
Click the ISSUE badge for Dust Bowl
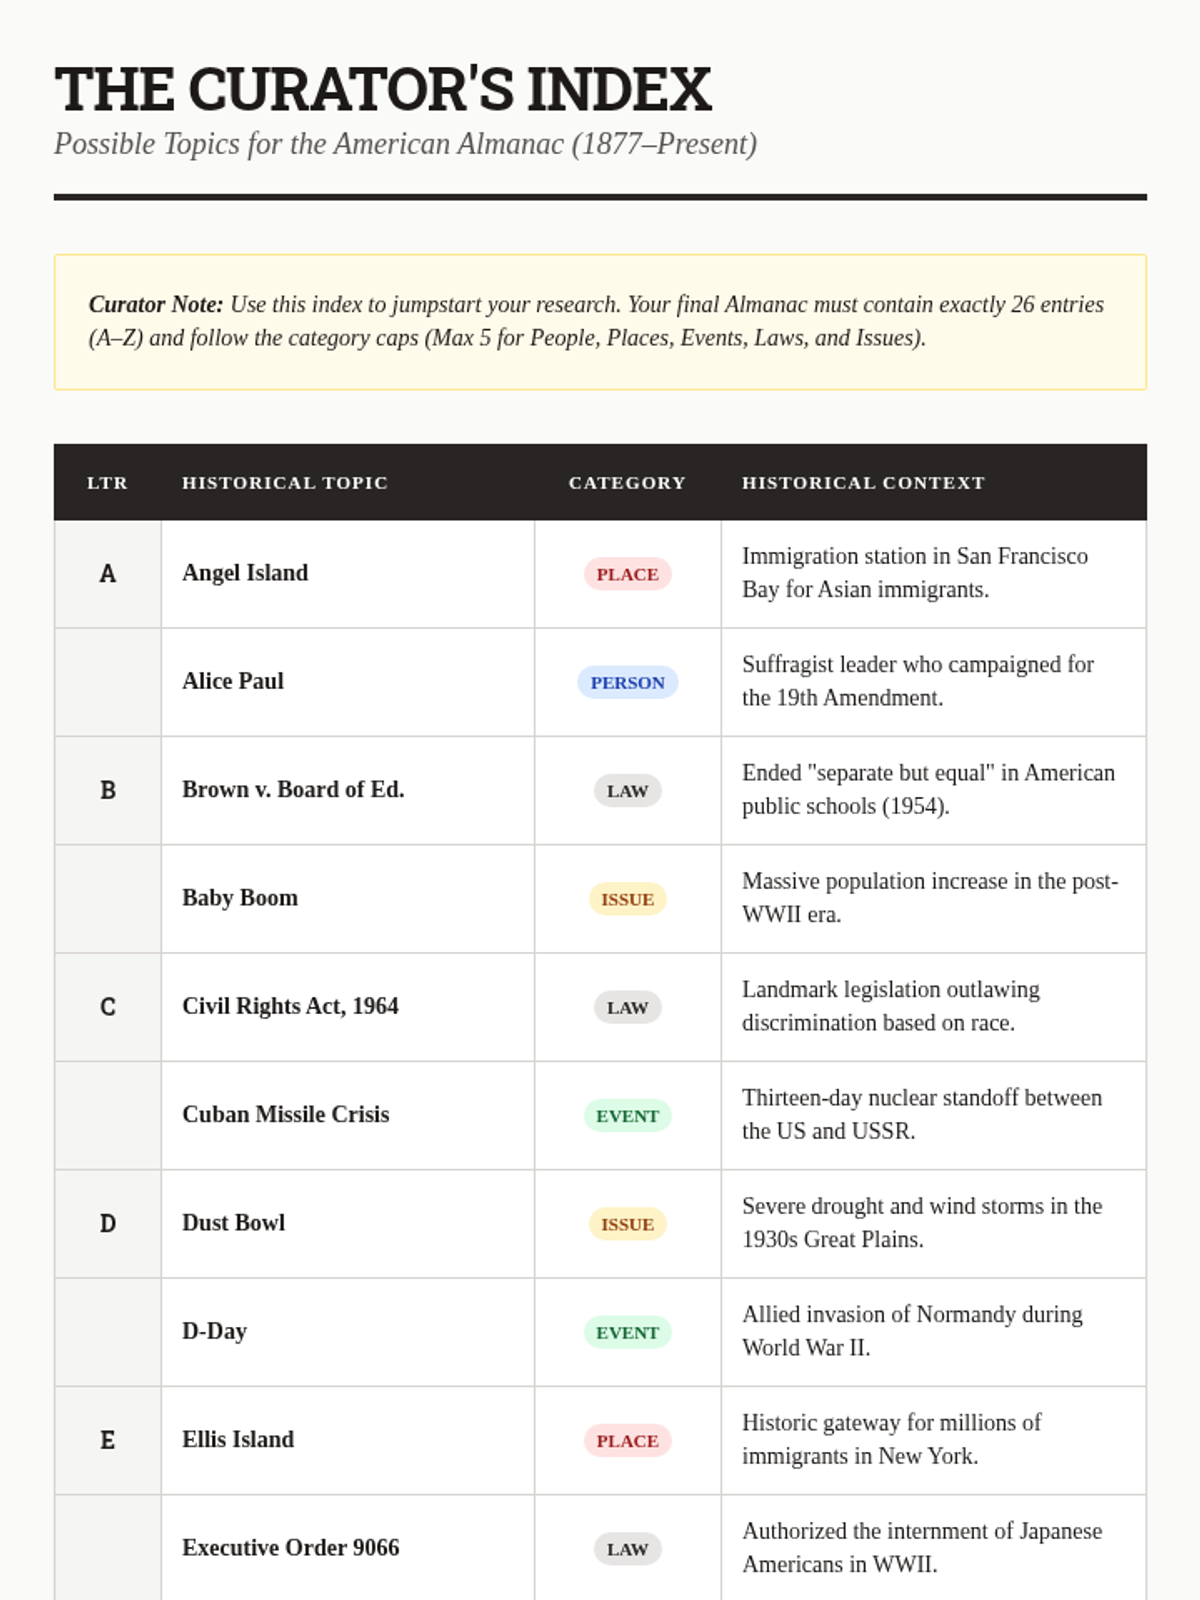tap(627, 1224)
